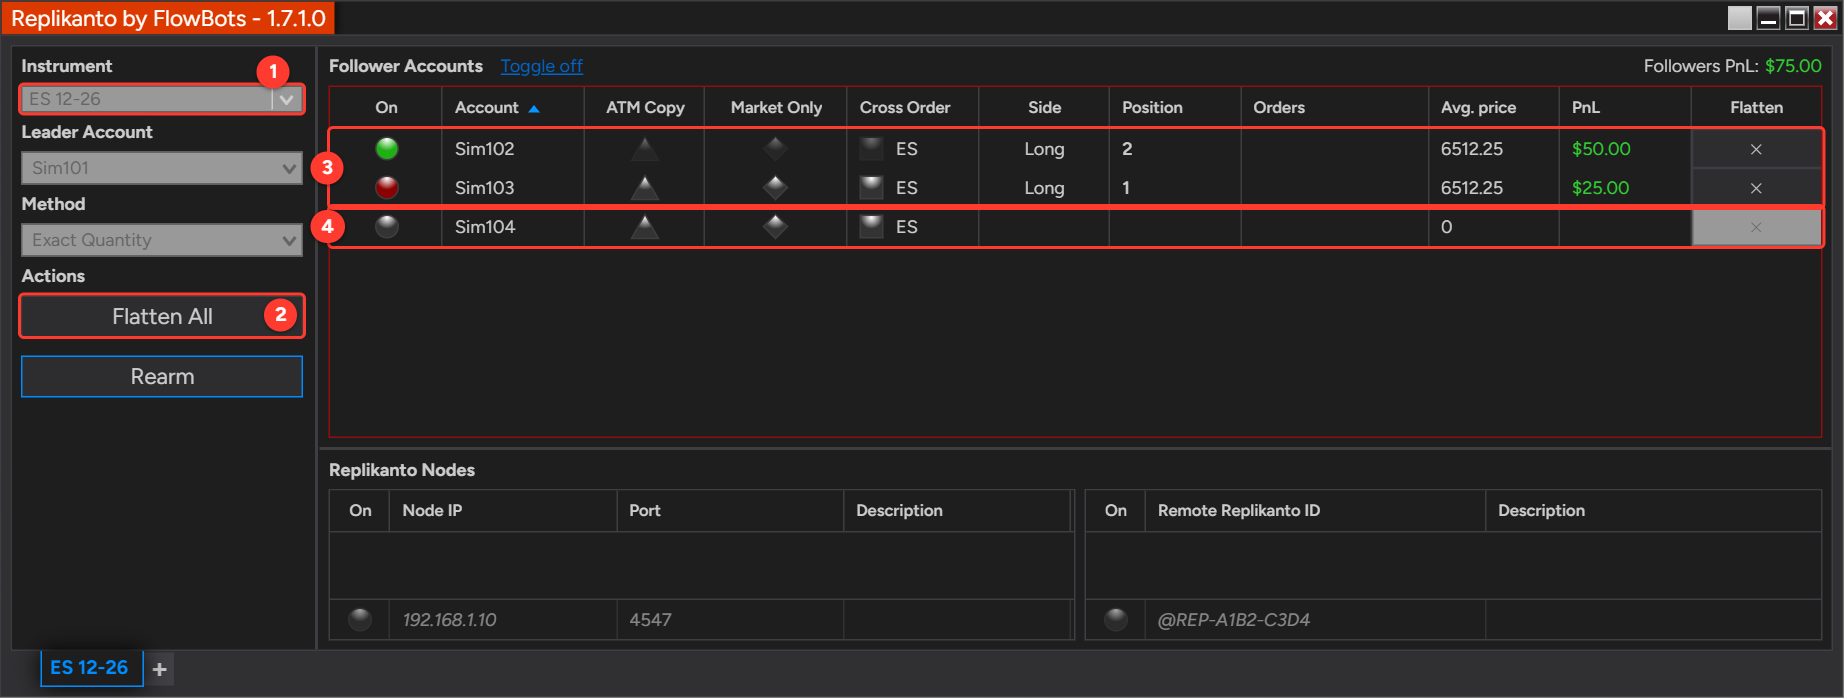Open the Instrument dropdown showing ES 12-26
1844x698 pixels.
pyautogui.click(x=162, y=99)
